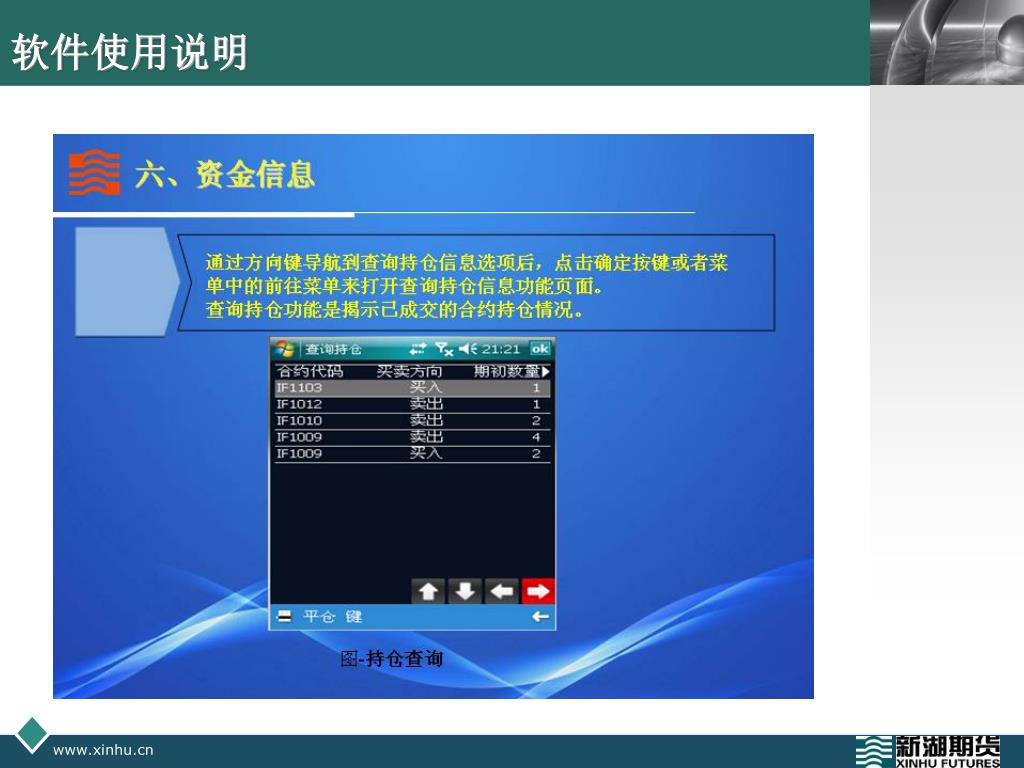Click the 21:21 clock display

pyautogui.click(x=501, y=349)
